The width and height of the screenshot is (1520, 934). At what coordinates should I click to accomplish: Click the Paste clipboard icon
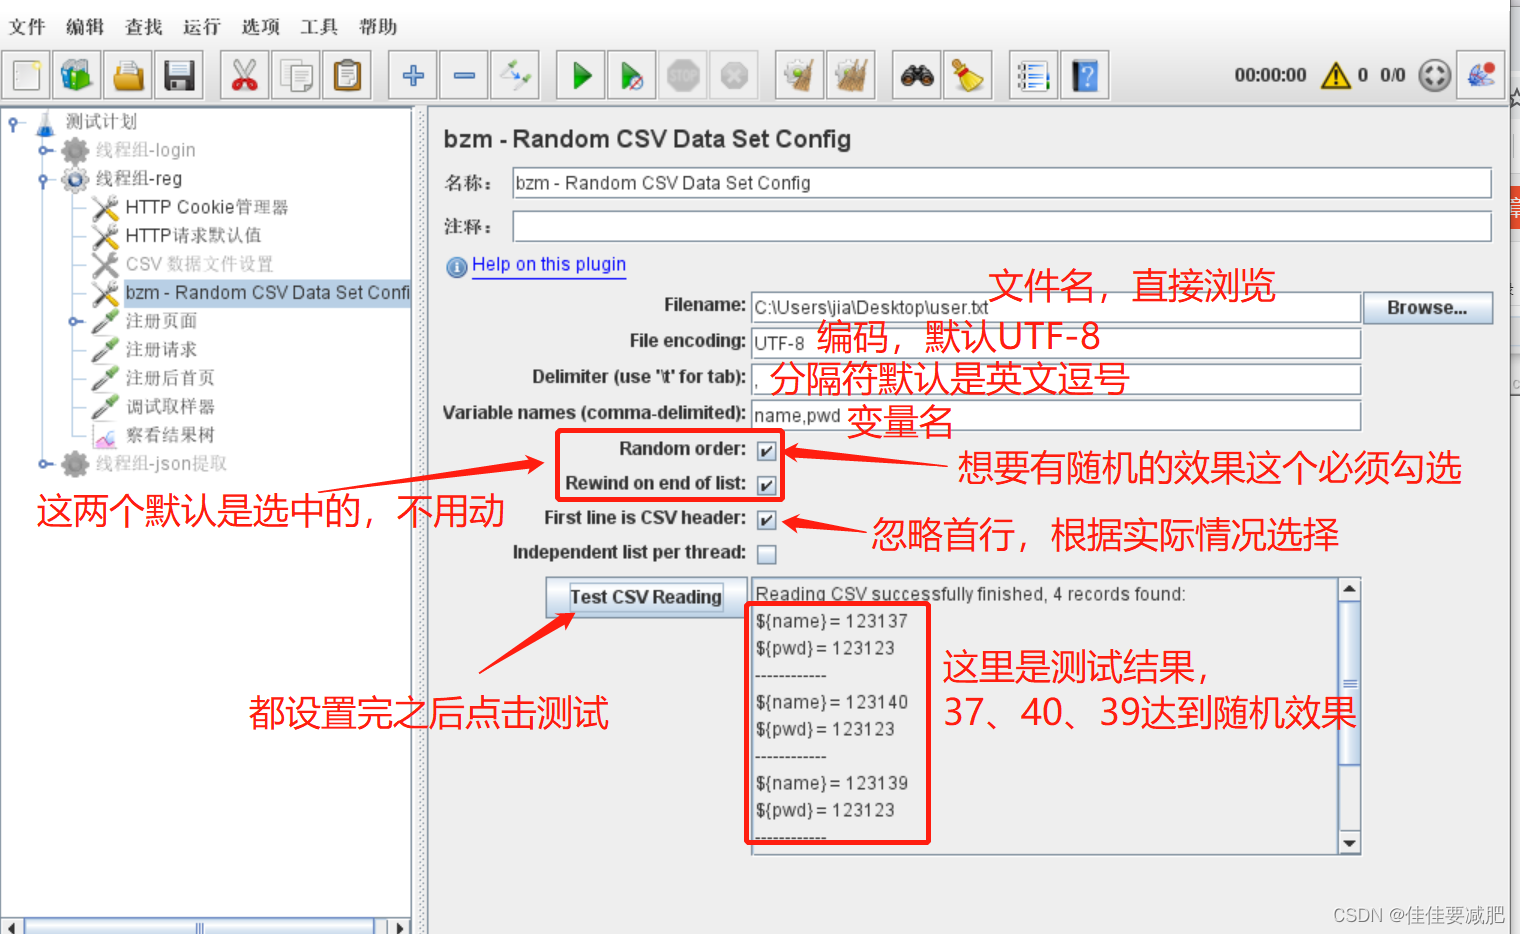pyautogui.click(x=347, y=75)
